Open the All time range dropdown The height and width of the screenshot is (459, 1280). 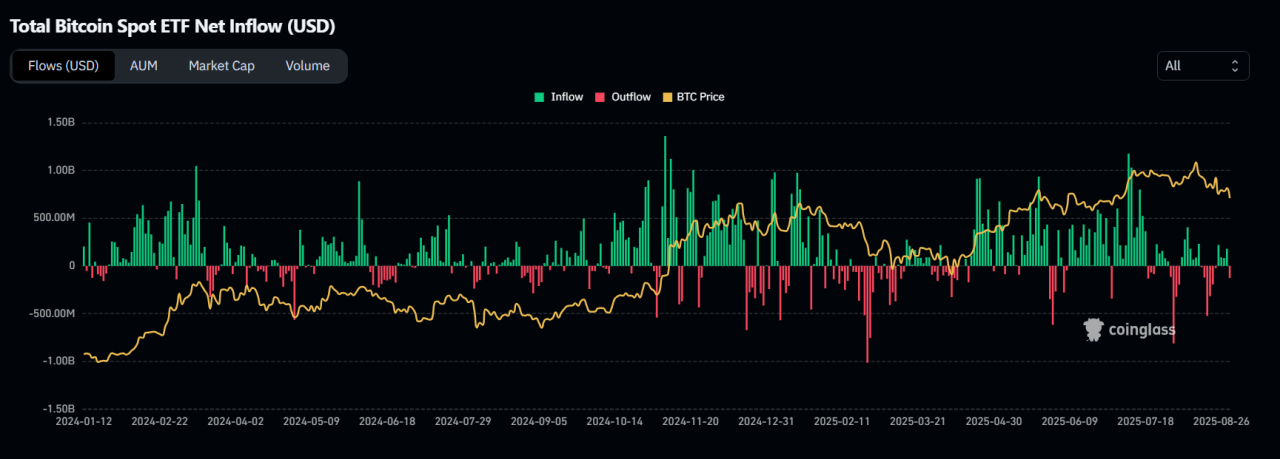[1202, 66]
